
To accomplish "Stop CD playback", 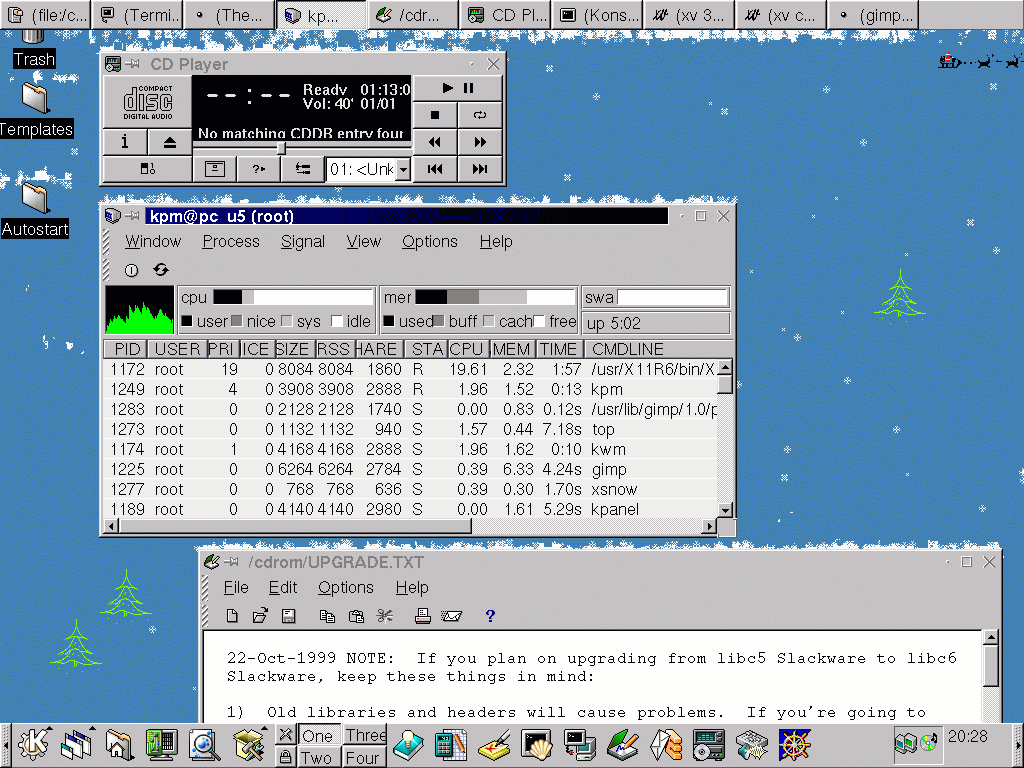I will [435, 116].
